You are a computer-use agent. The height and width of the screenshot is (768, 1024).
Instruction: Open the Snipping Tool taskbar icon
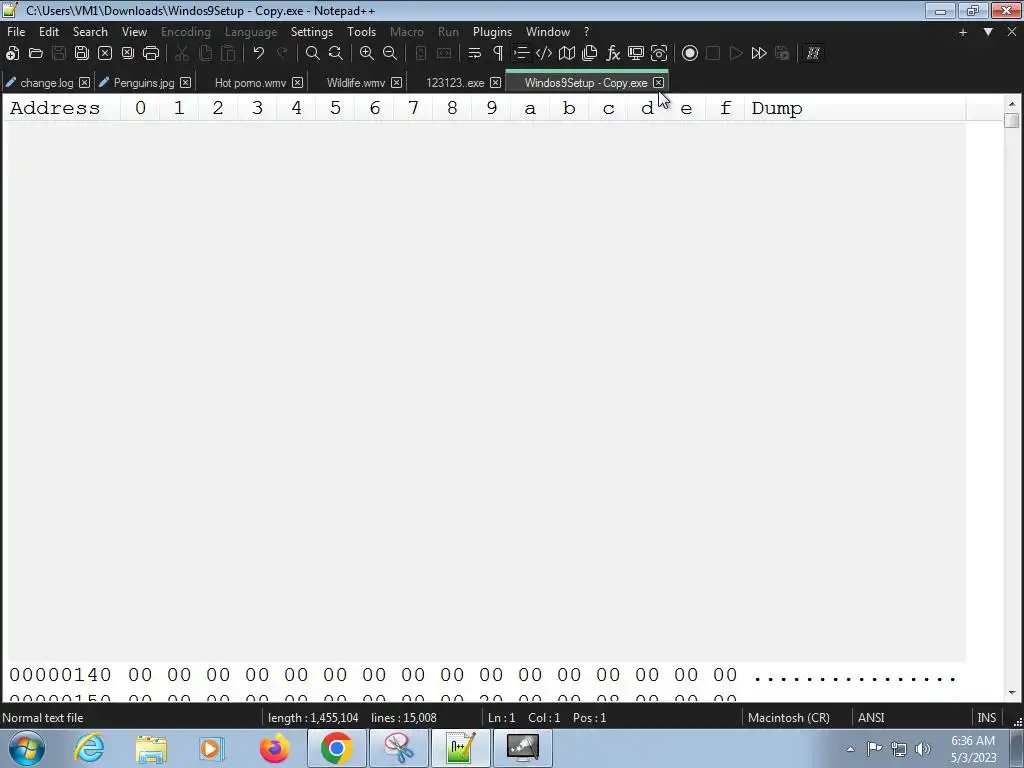click(398, 748)
